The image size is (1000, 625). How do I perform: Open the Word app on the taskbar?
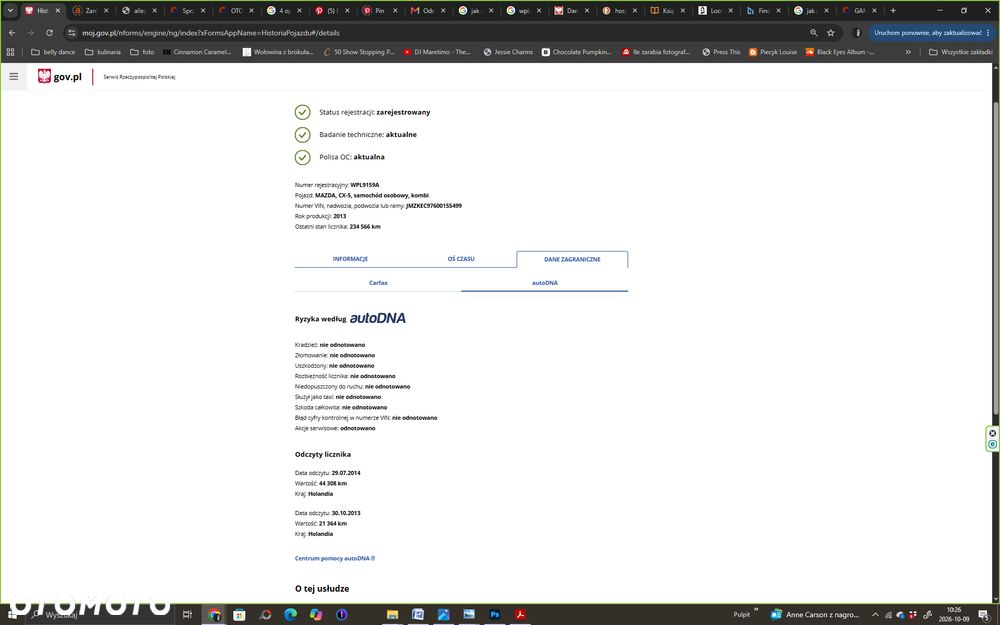(x=418, y=614)
